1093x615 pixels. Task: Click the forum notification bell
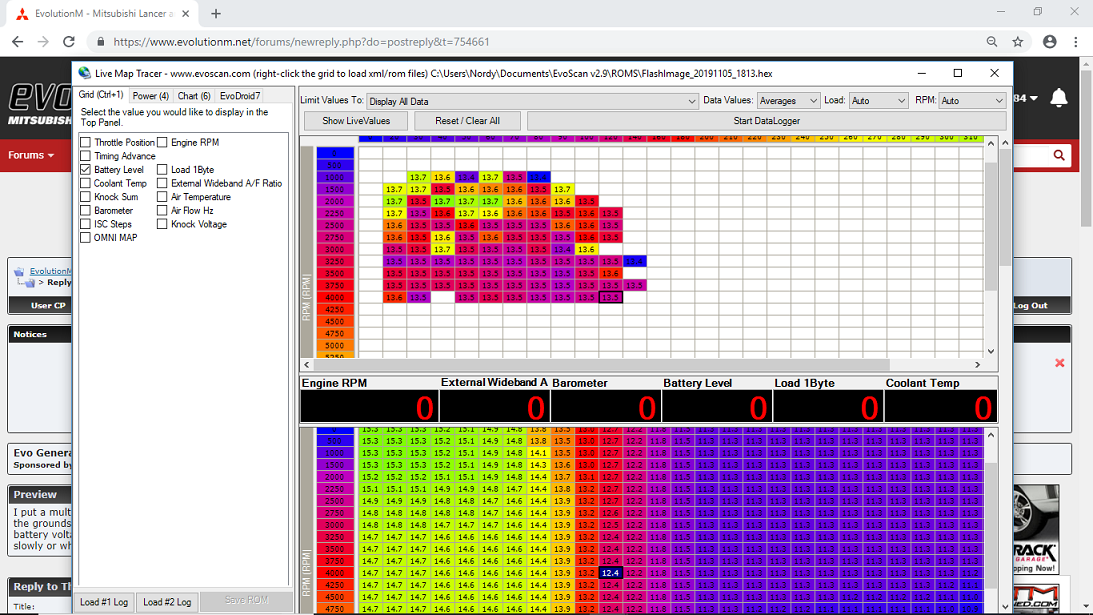click(1059, 98)
